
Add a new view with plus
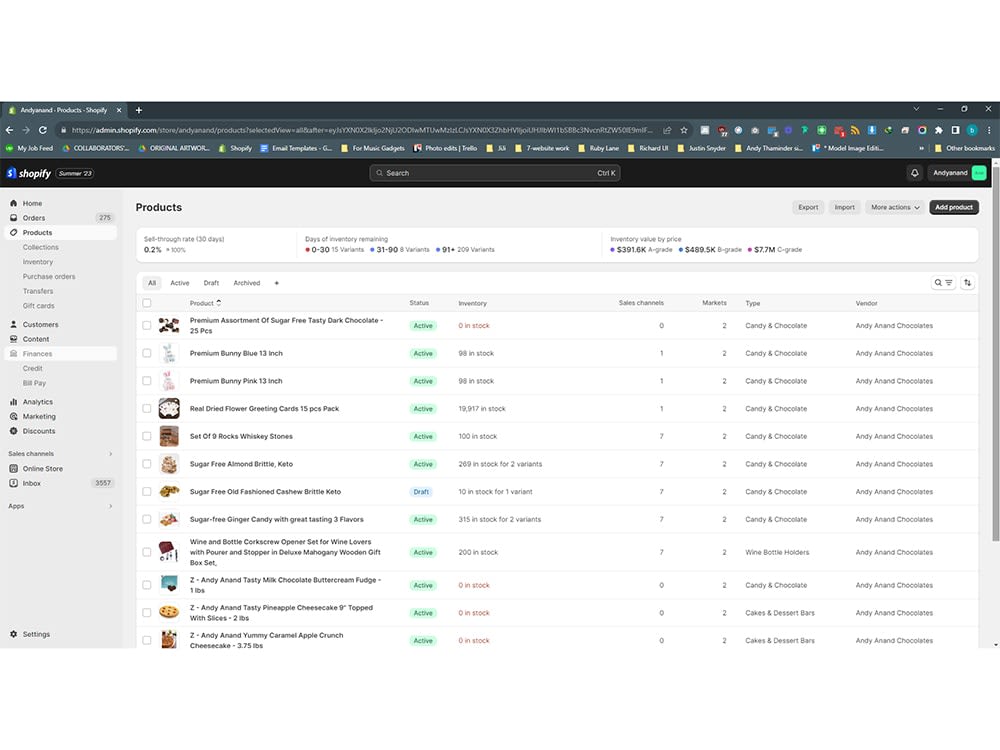tap(276, 283)
